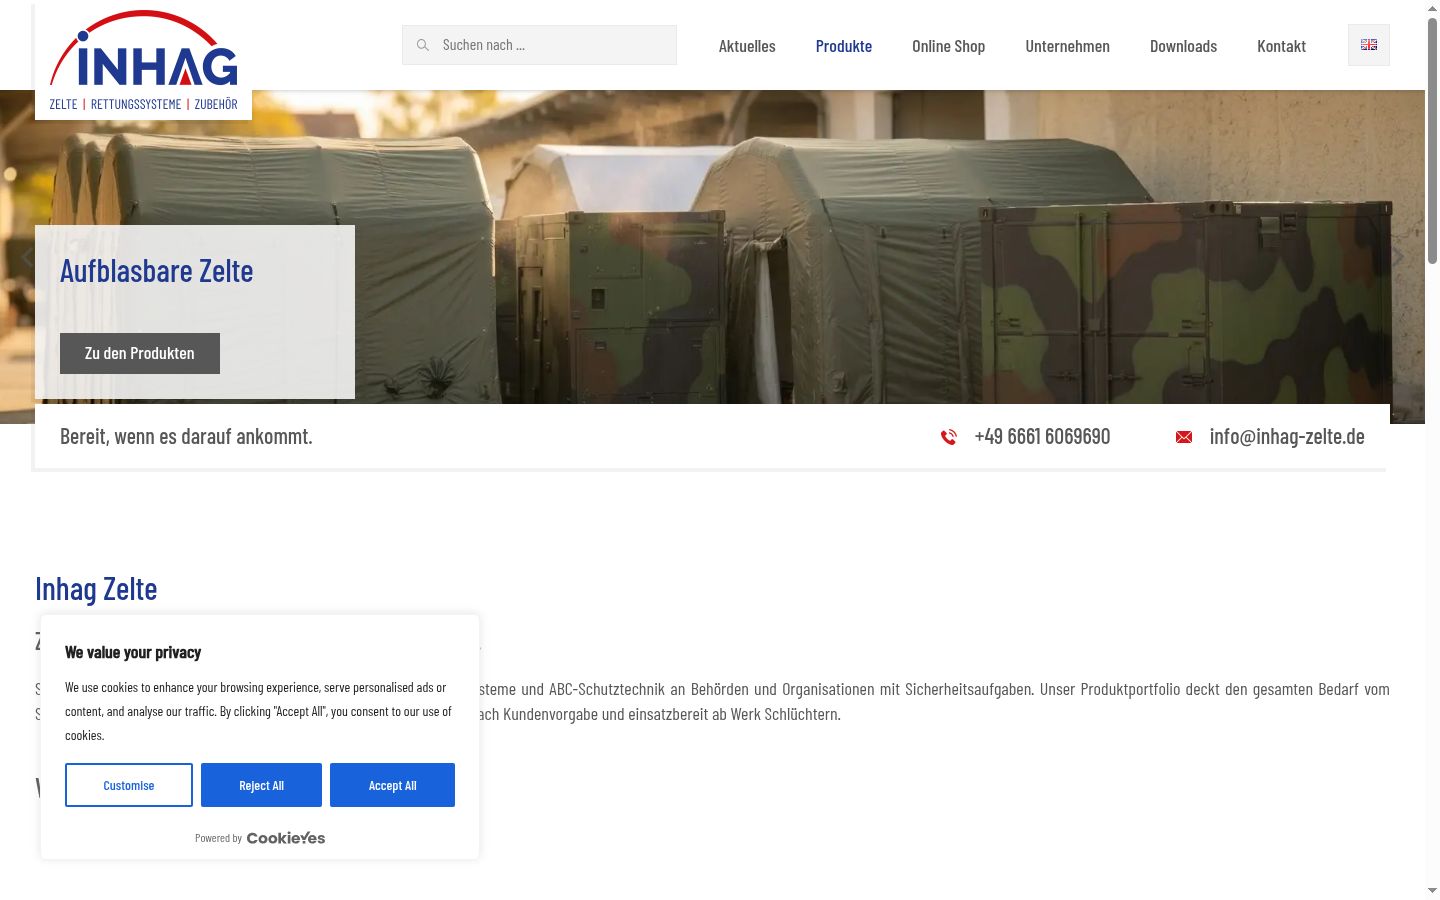Open the Online Shop menu item
Screen dimensions: 1440x900
coord(948,46)
